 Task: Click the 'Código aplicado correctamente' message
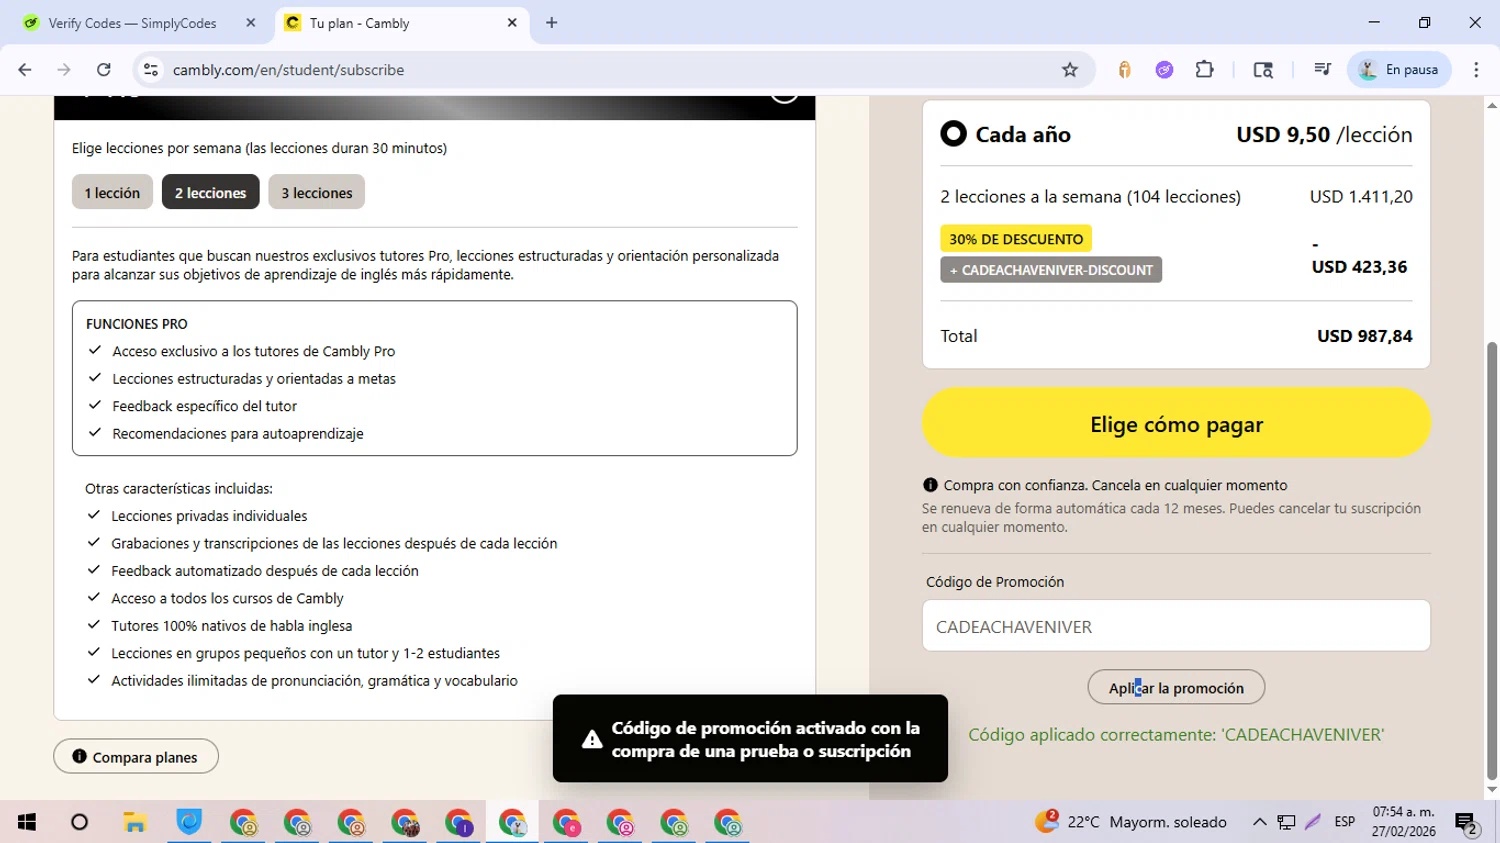click(1176, 735)
